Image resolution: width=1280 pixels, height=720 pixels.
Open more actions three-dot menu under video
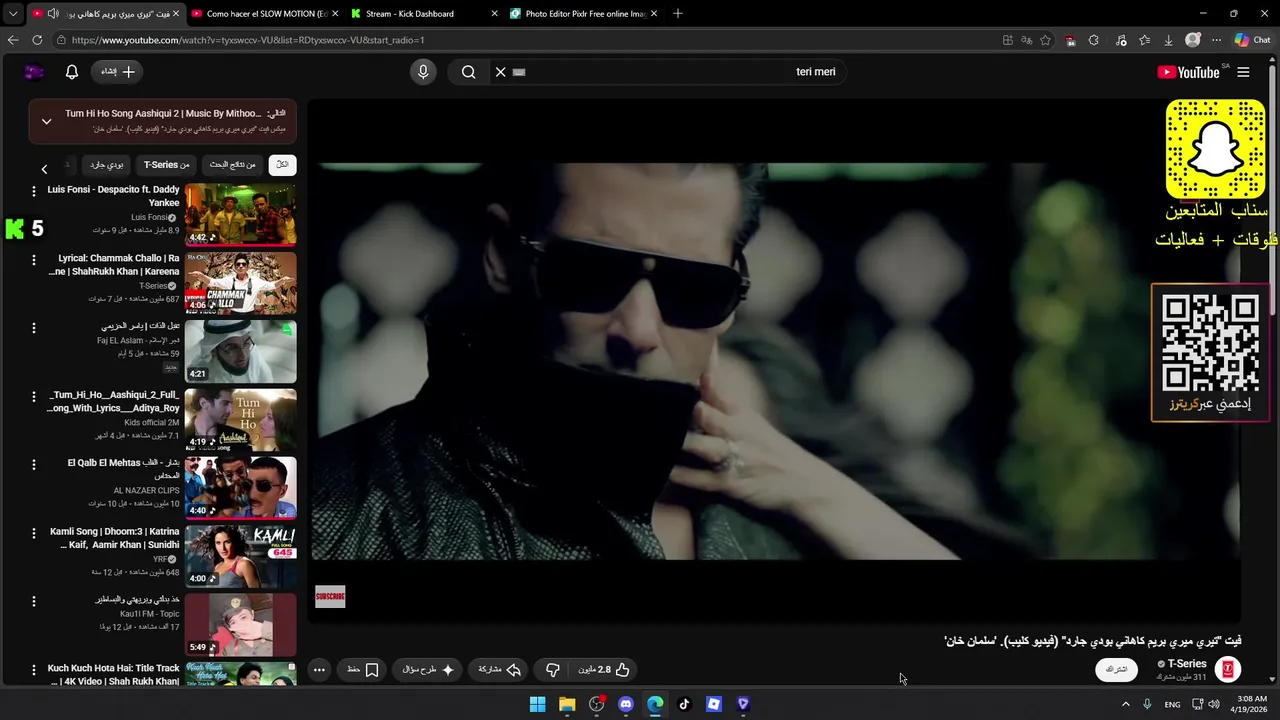319,670
